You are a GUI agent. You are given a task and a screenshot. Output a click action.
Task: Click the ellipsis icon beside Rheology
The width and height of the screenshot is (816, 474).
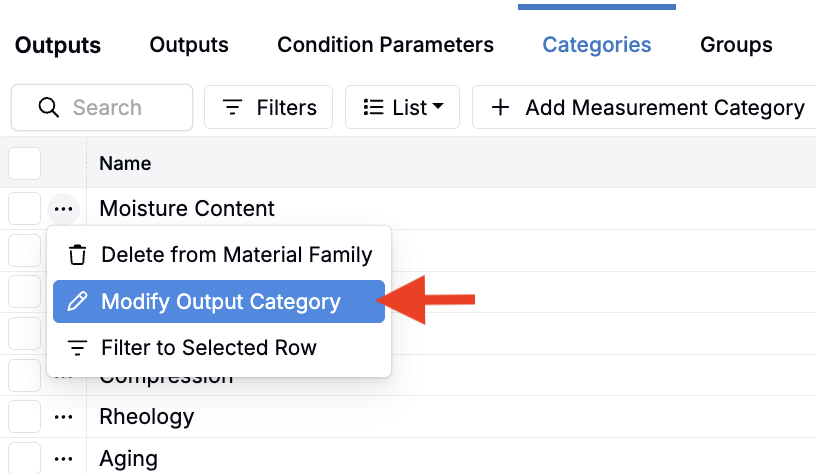point(64,416)
